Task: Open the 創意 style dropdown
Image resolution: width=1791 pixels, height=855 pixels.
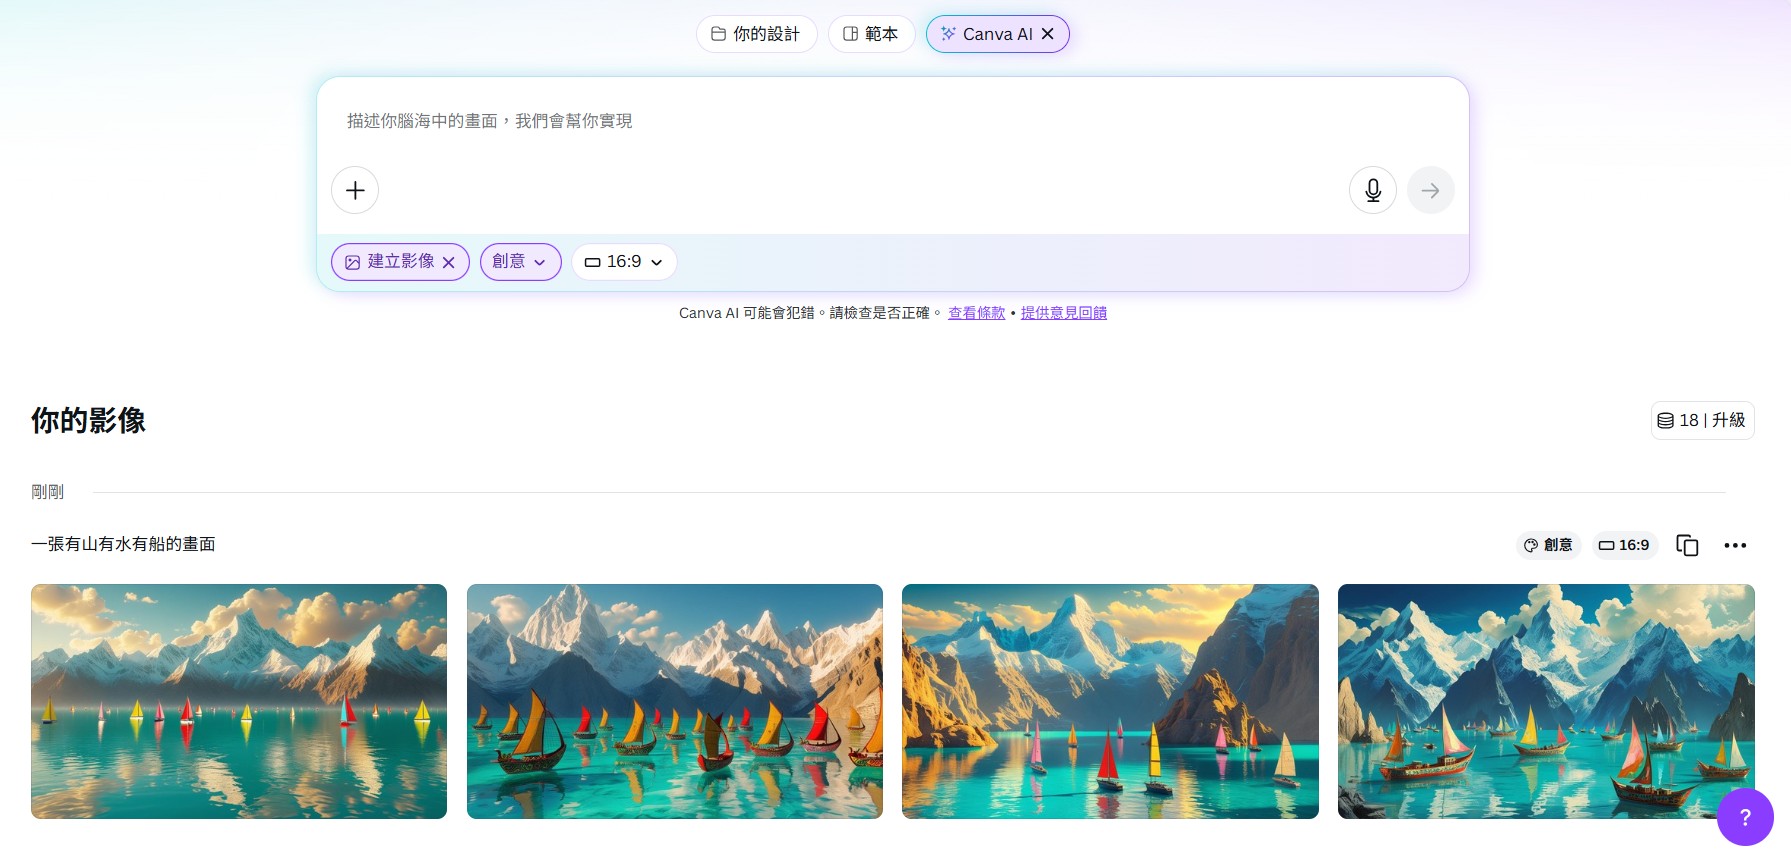Action: pos(520,262)
